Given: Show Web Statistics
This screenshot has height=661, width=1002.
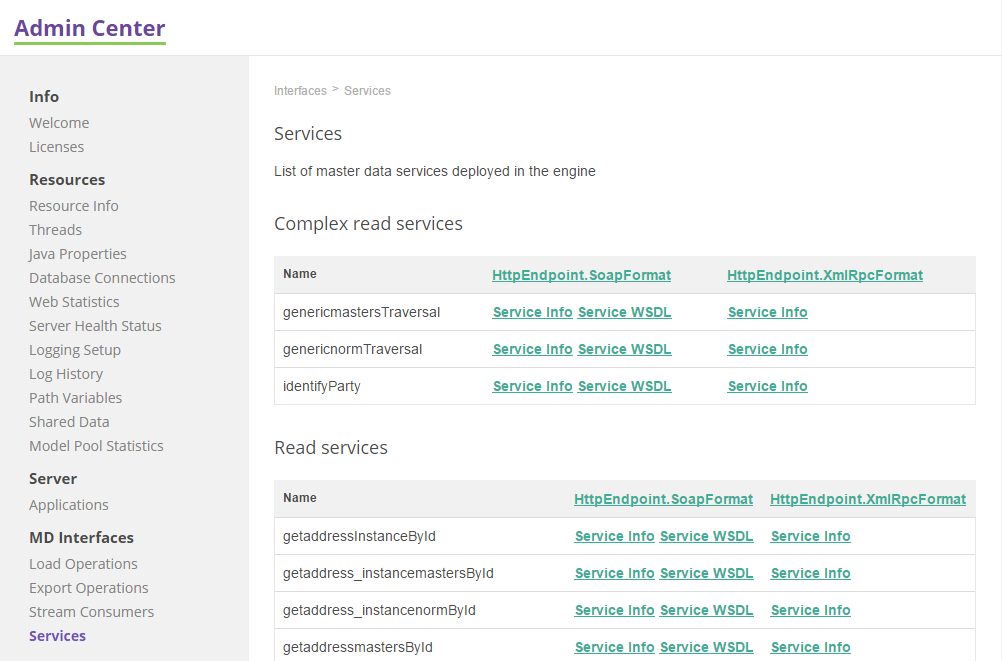Looking at the screenshot, I should pos(74,301).
